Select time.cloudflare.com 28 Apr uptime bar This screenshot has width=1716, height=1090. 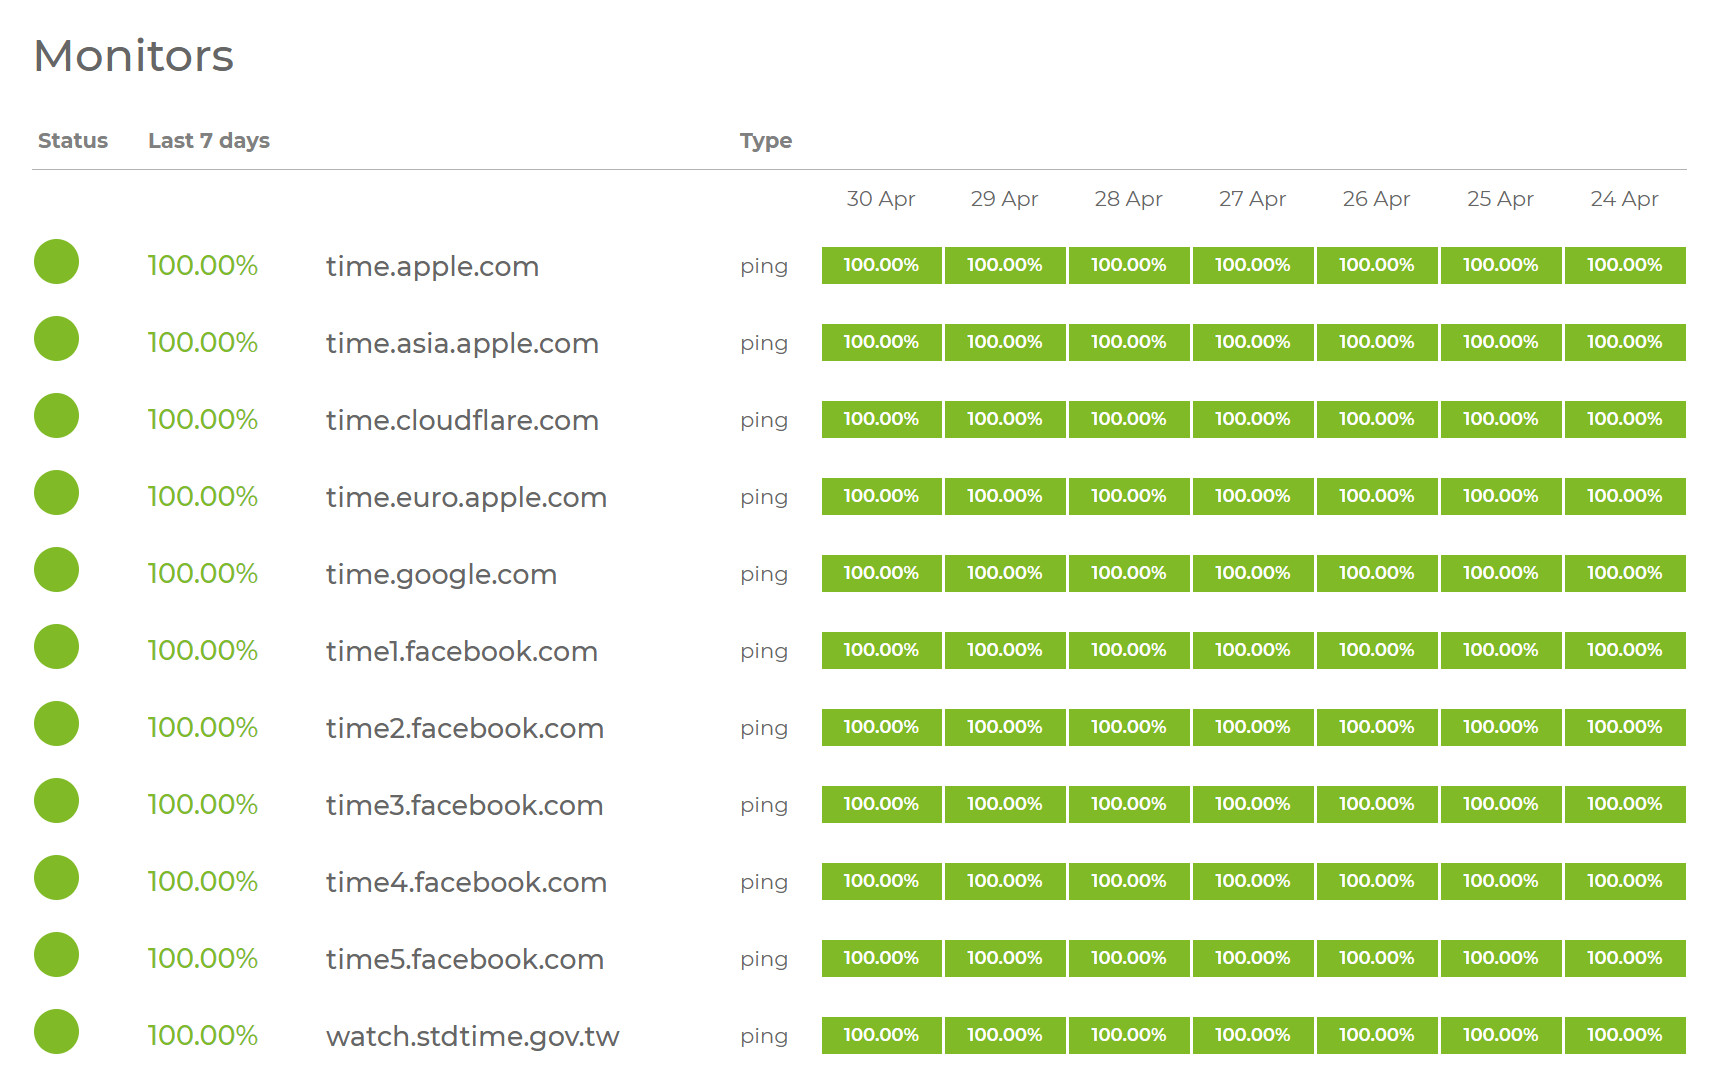(1130, 419)
